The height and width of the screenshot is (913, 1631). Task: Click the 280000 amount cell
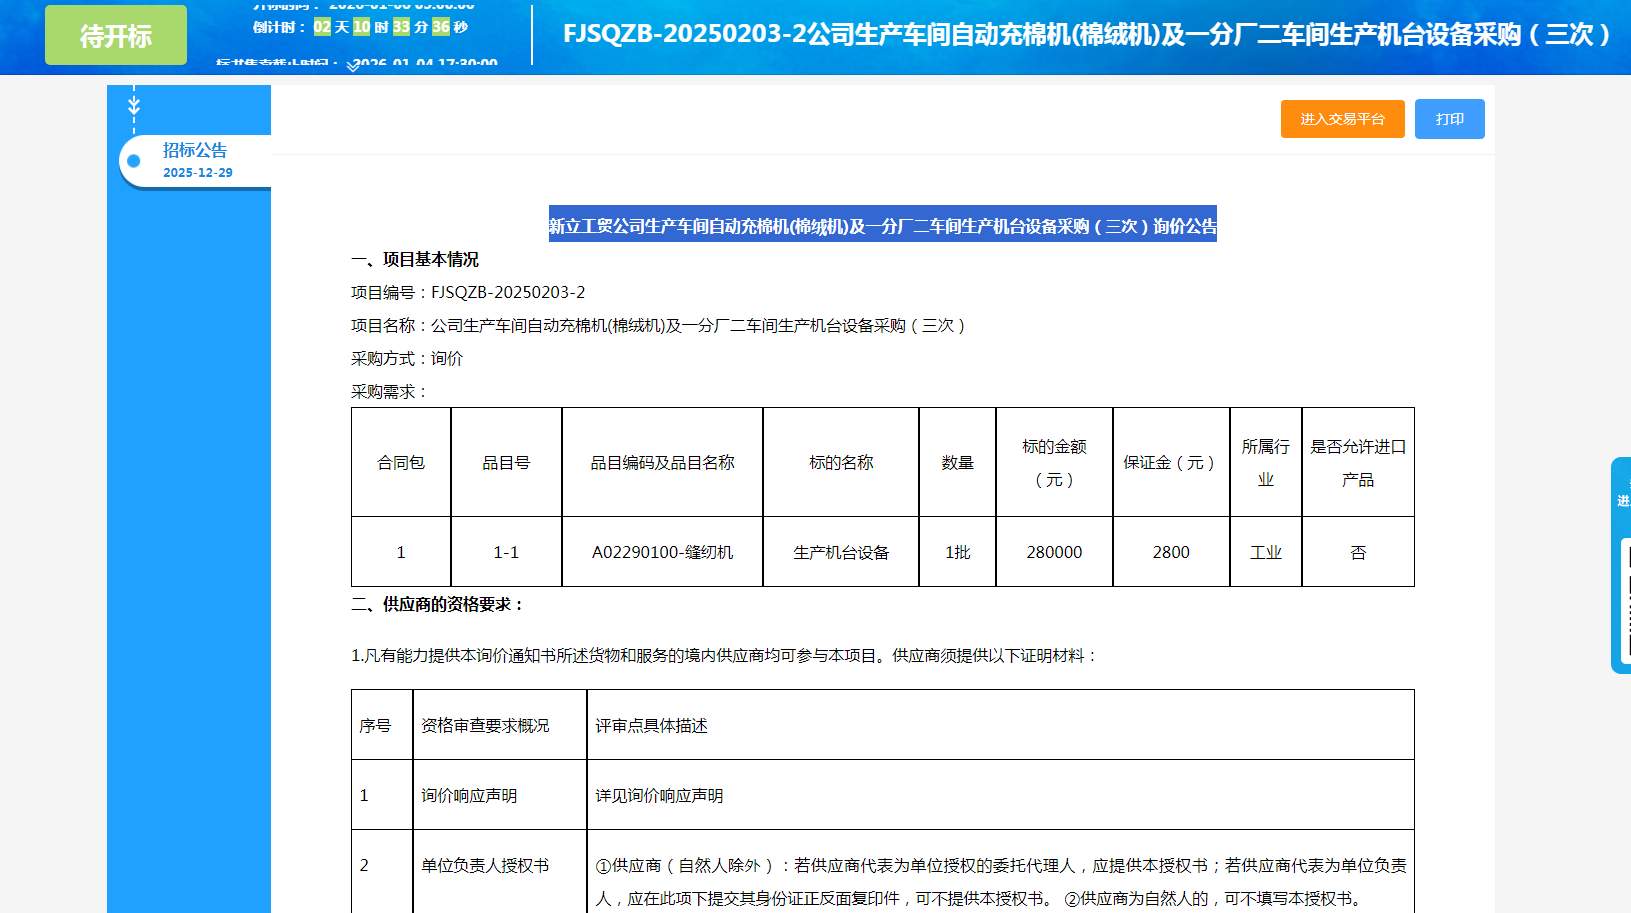1054,552
